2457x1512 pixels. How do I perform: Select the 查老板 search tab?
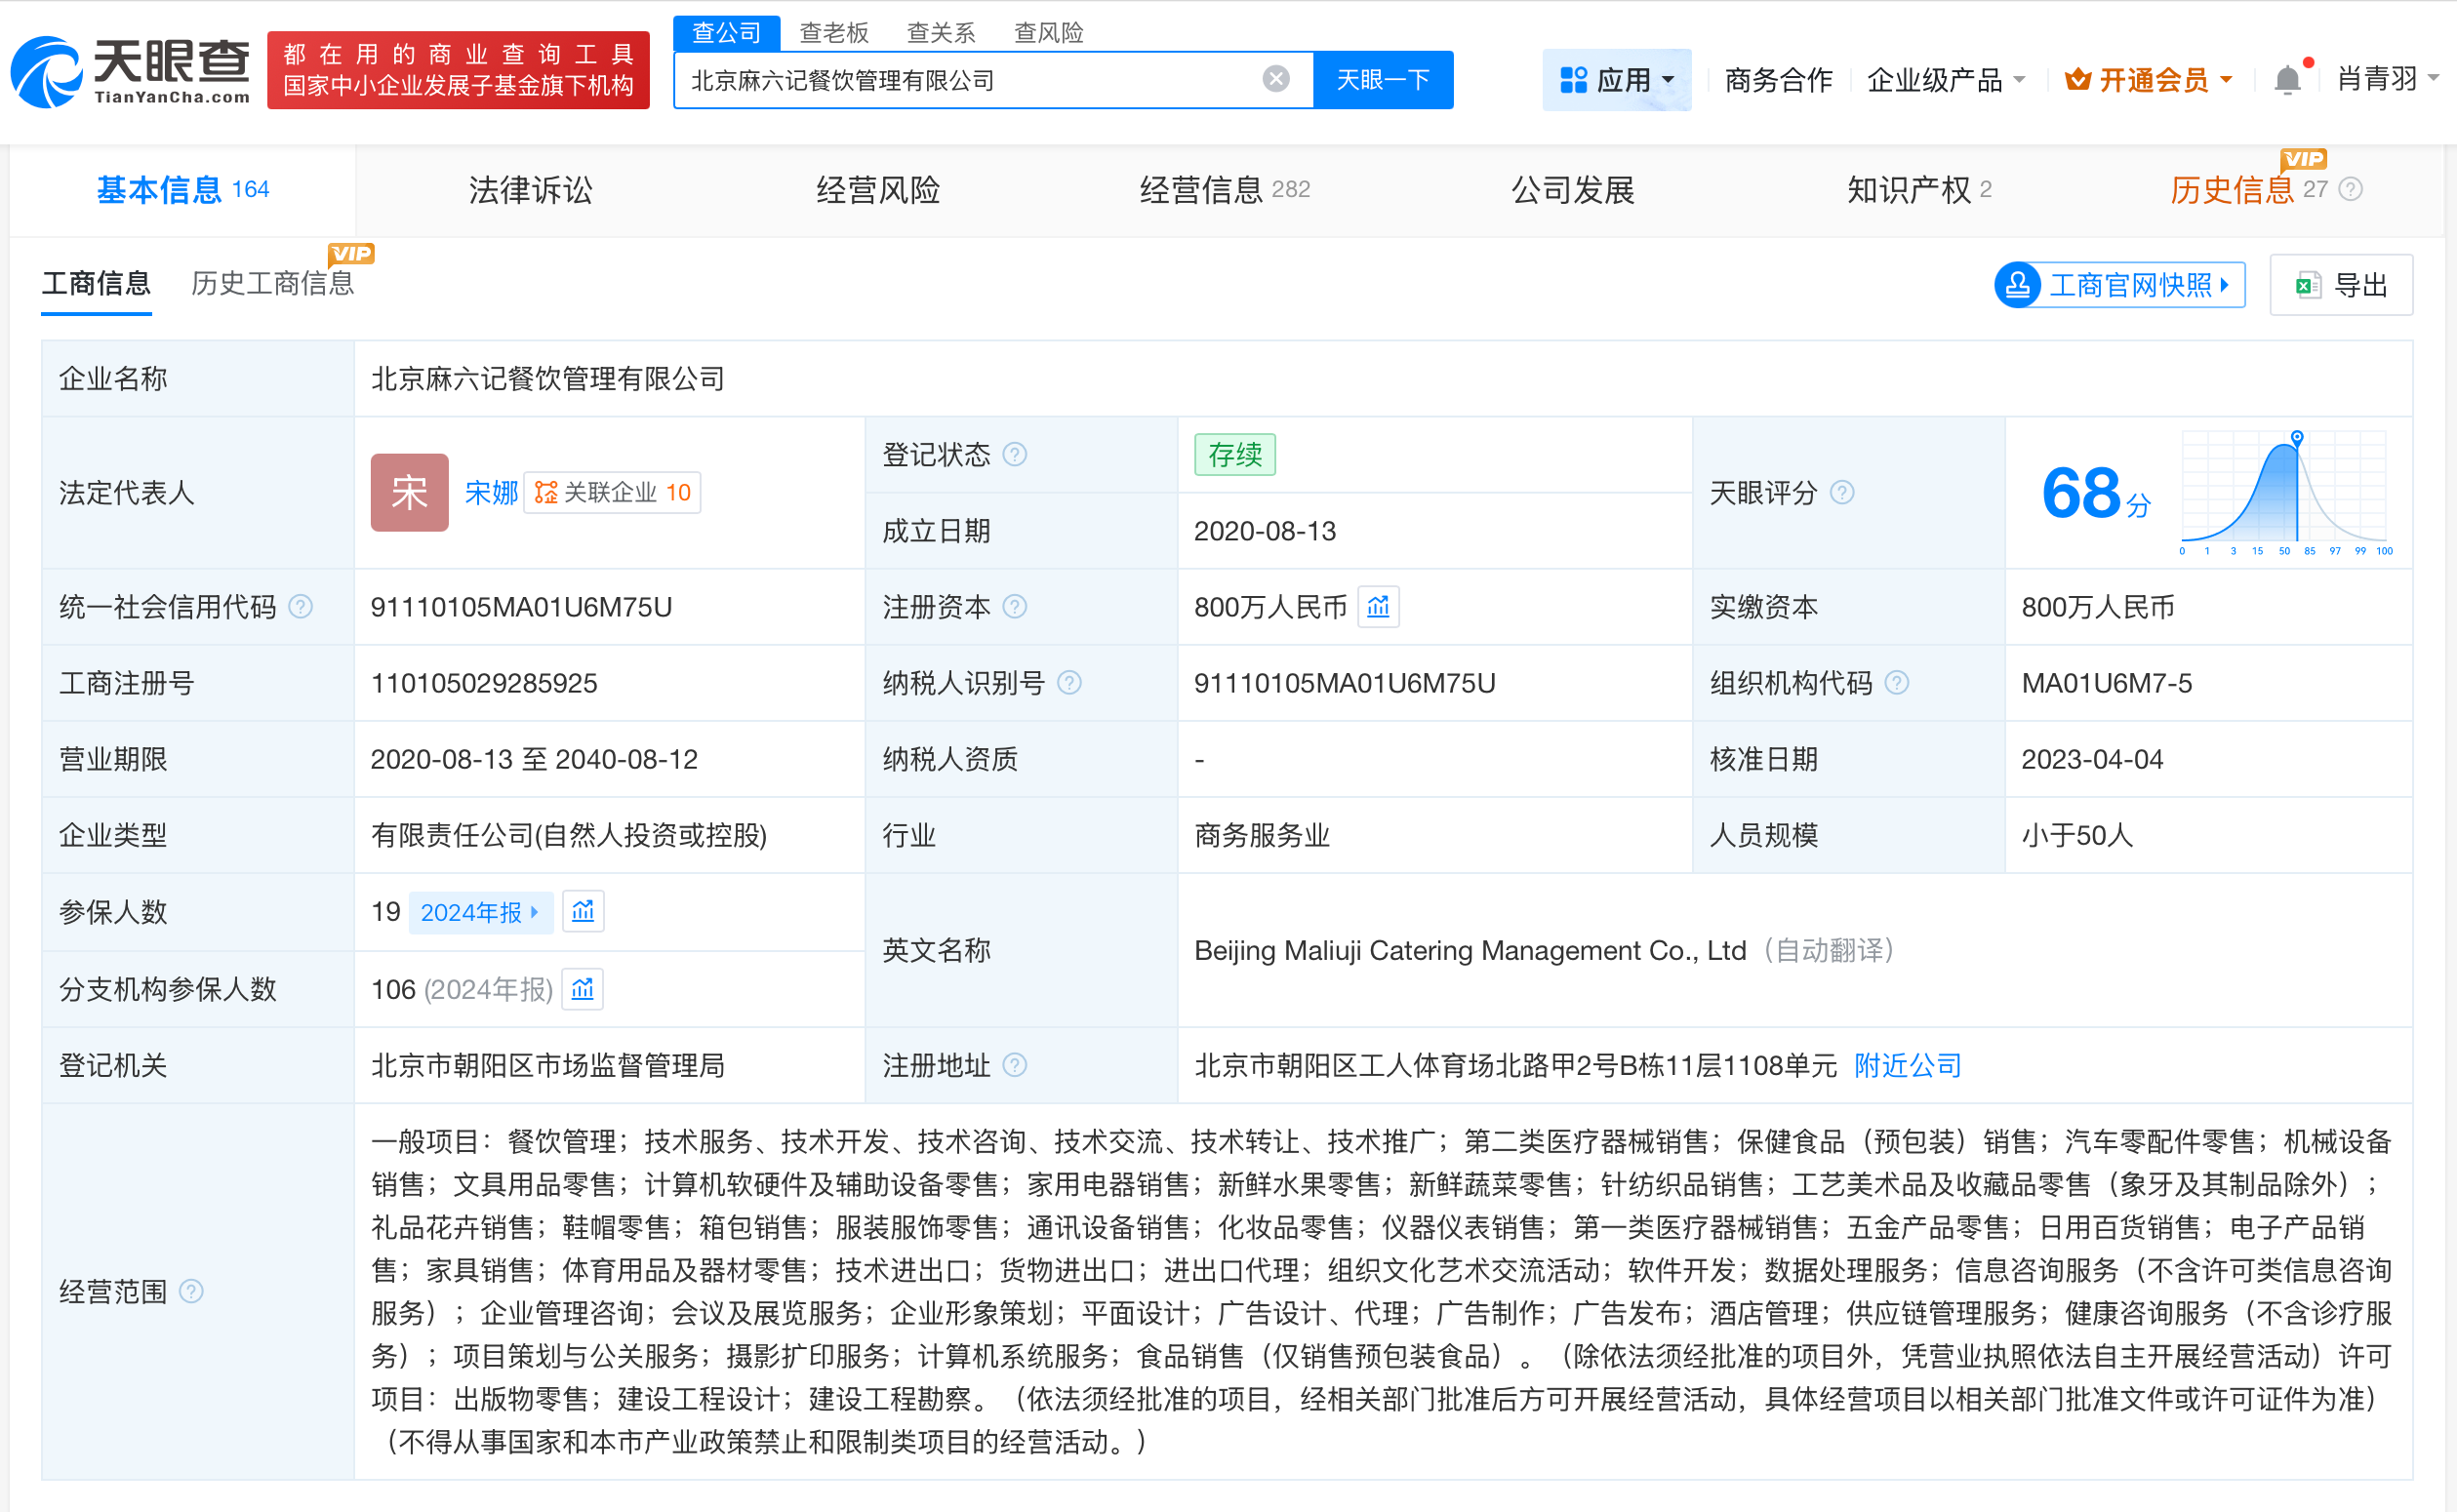[833, 32]
